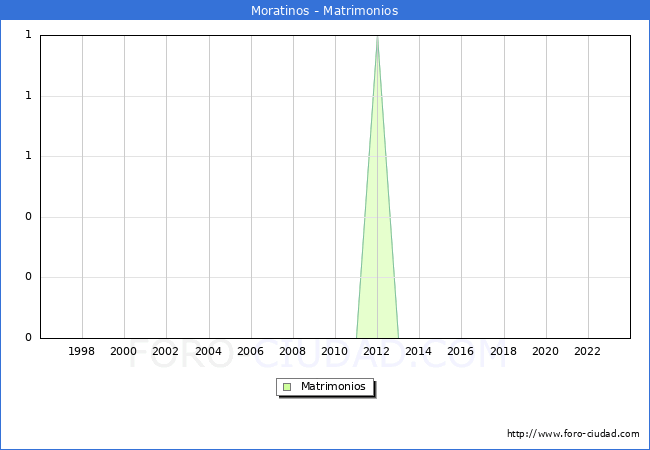This screenshot has width=650, height=450.
Task: Select the 2016 x-axis label
Action: click(x=461, y=352)
